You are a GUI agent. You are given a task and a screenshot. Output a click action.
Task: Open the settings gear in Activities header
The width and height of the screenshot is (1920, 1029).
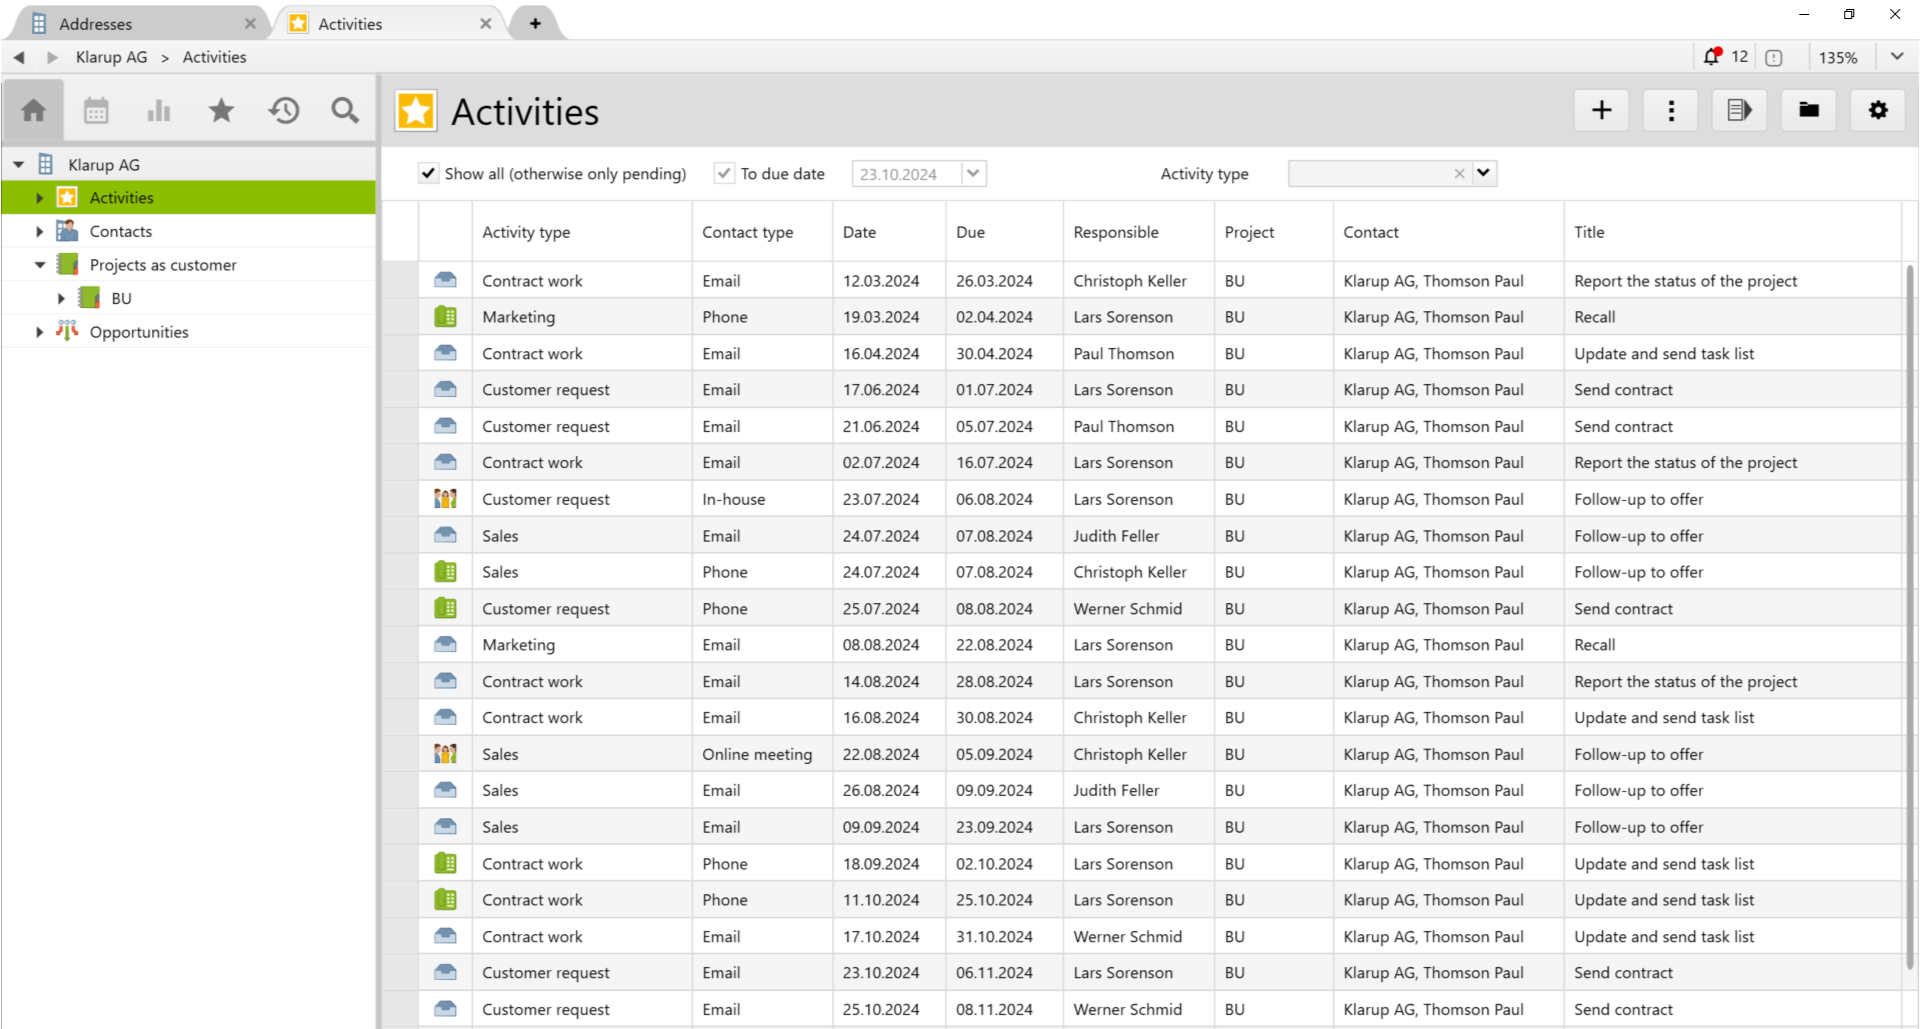1878,110
